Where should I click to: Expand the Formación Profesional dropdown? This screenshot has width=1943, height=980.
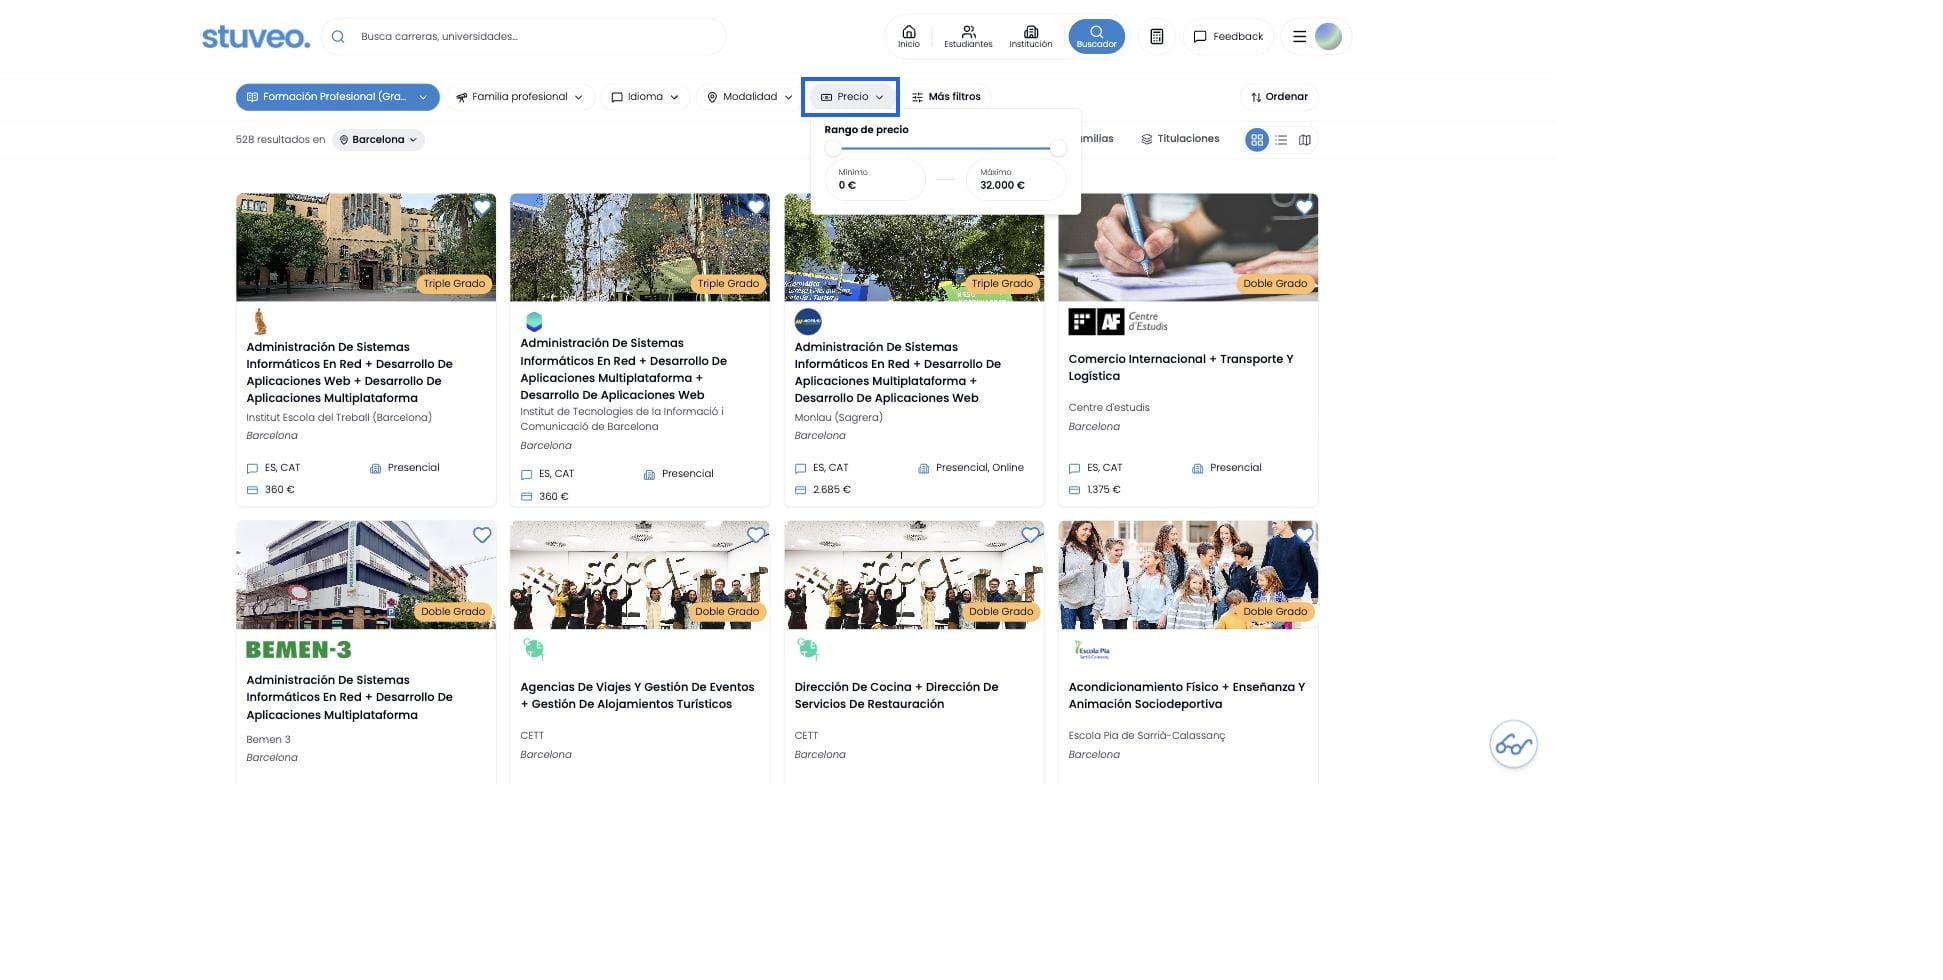(x=337, y=97)
